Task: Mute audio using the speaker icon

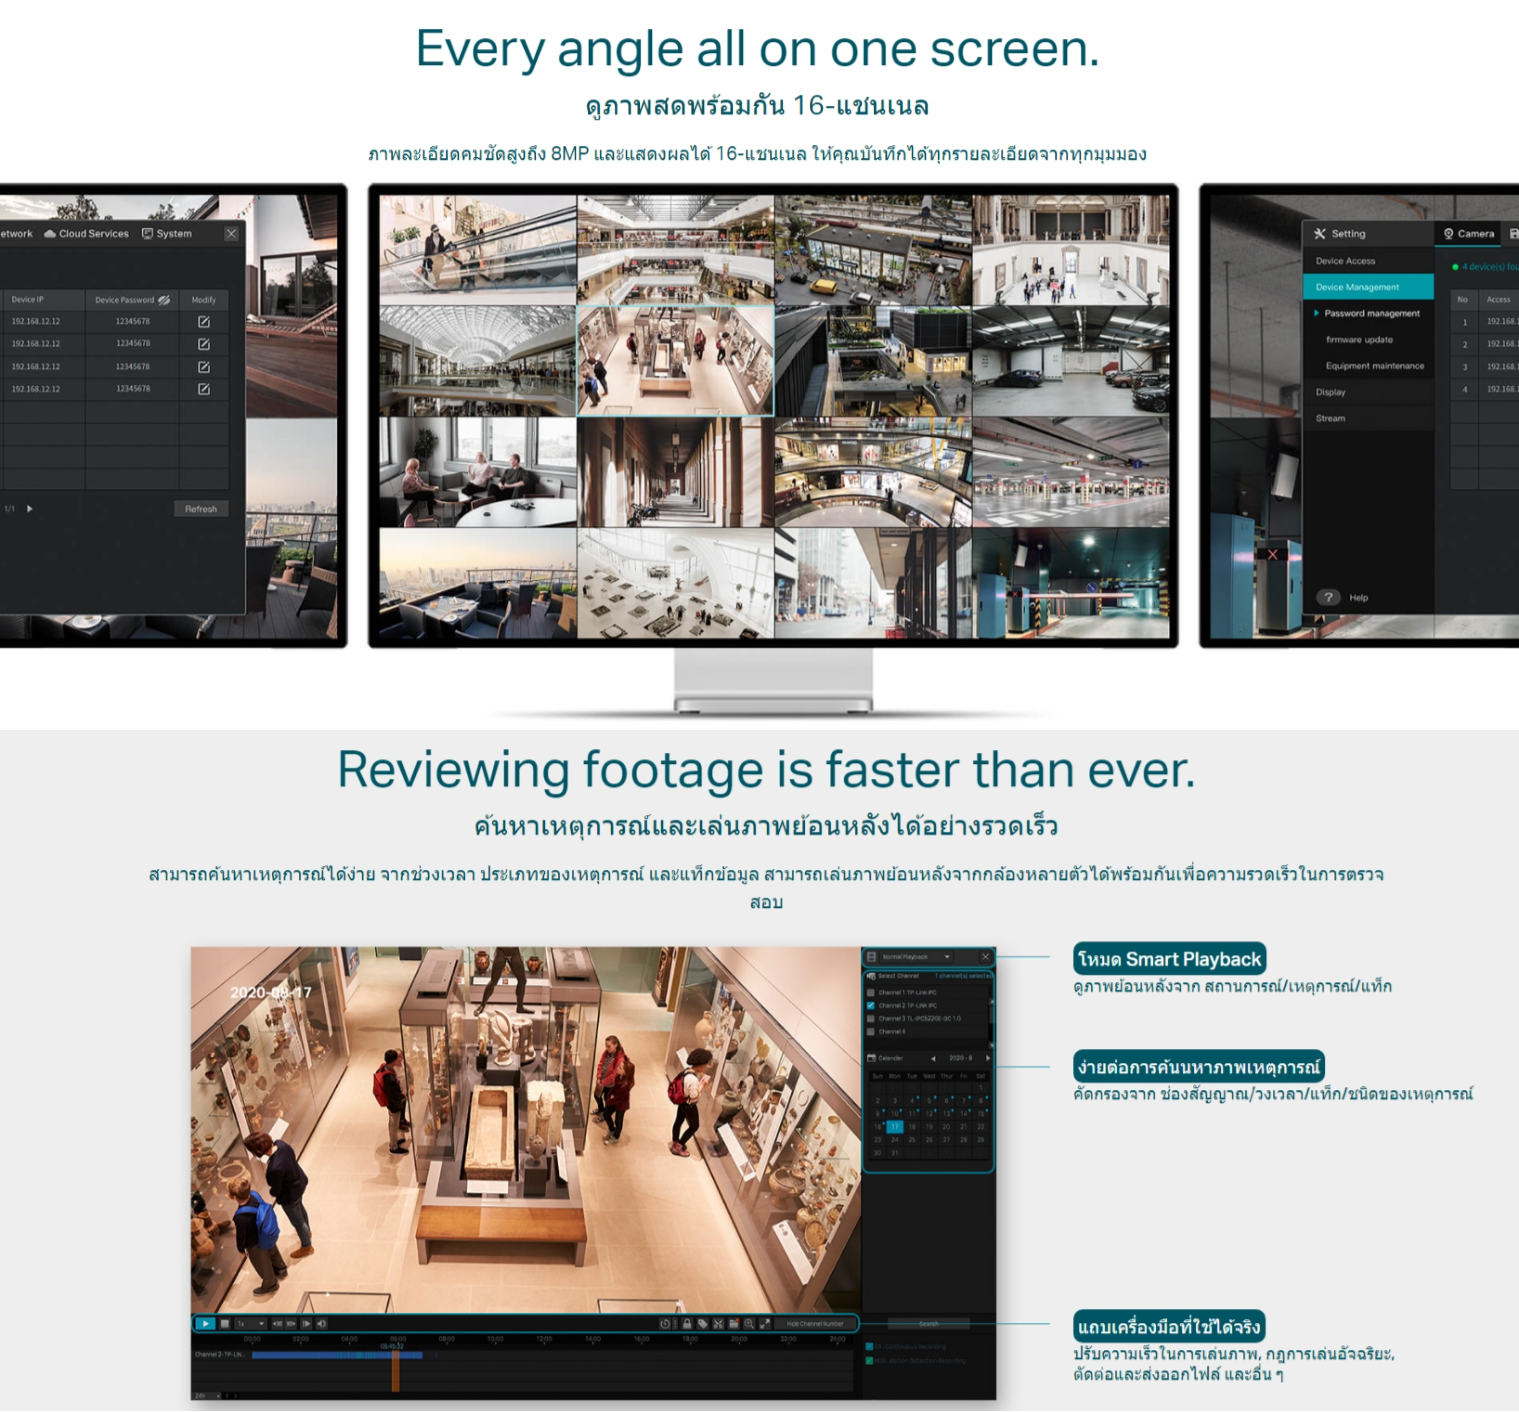Action: [x=321, y=1323]
